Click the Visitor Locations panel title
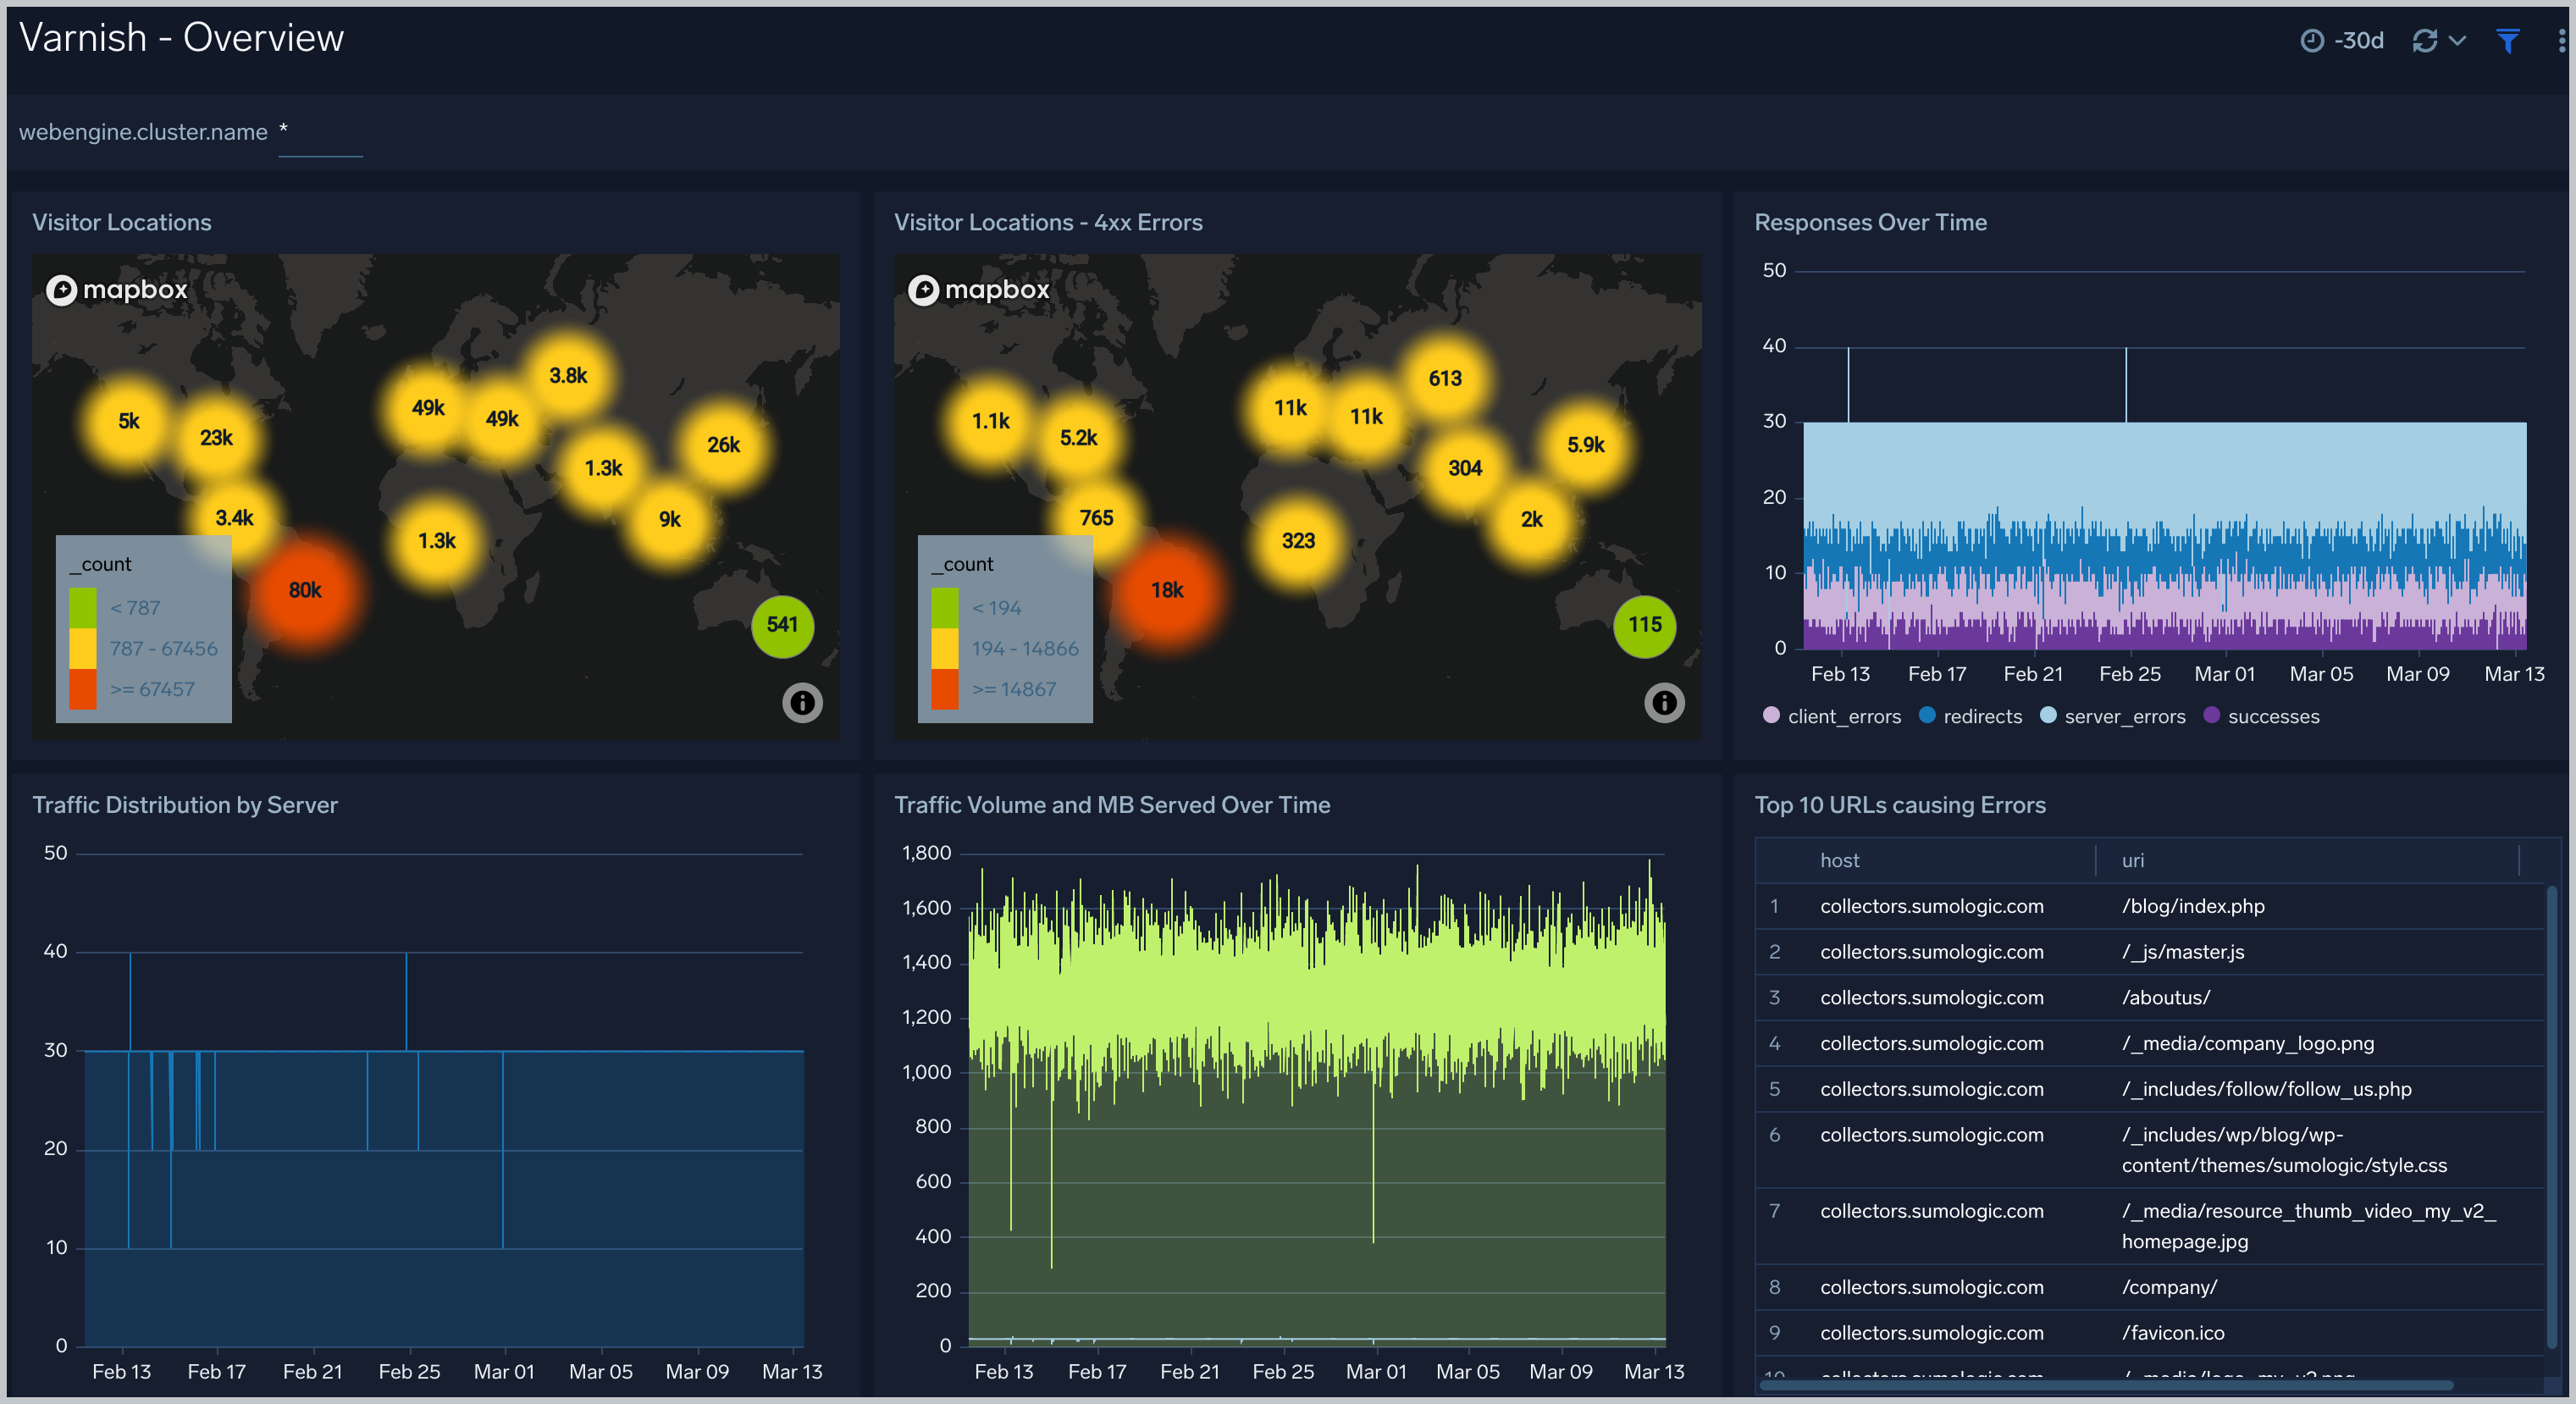This screenshot has width=2576, height=1404. coord(122,223)
